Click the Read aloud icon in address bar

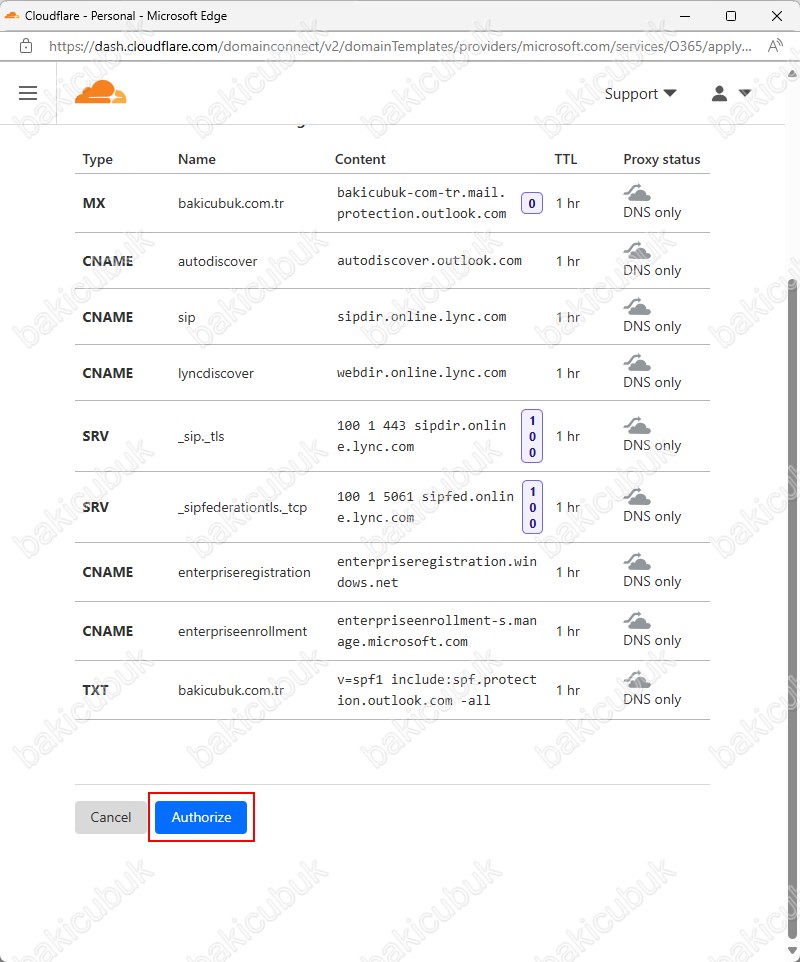tap(775, 46)
